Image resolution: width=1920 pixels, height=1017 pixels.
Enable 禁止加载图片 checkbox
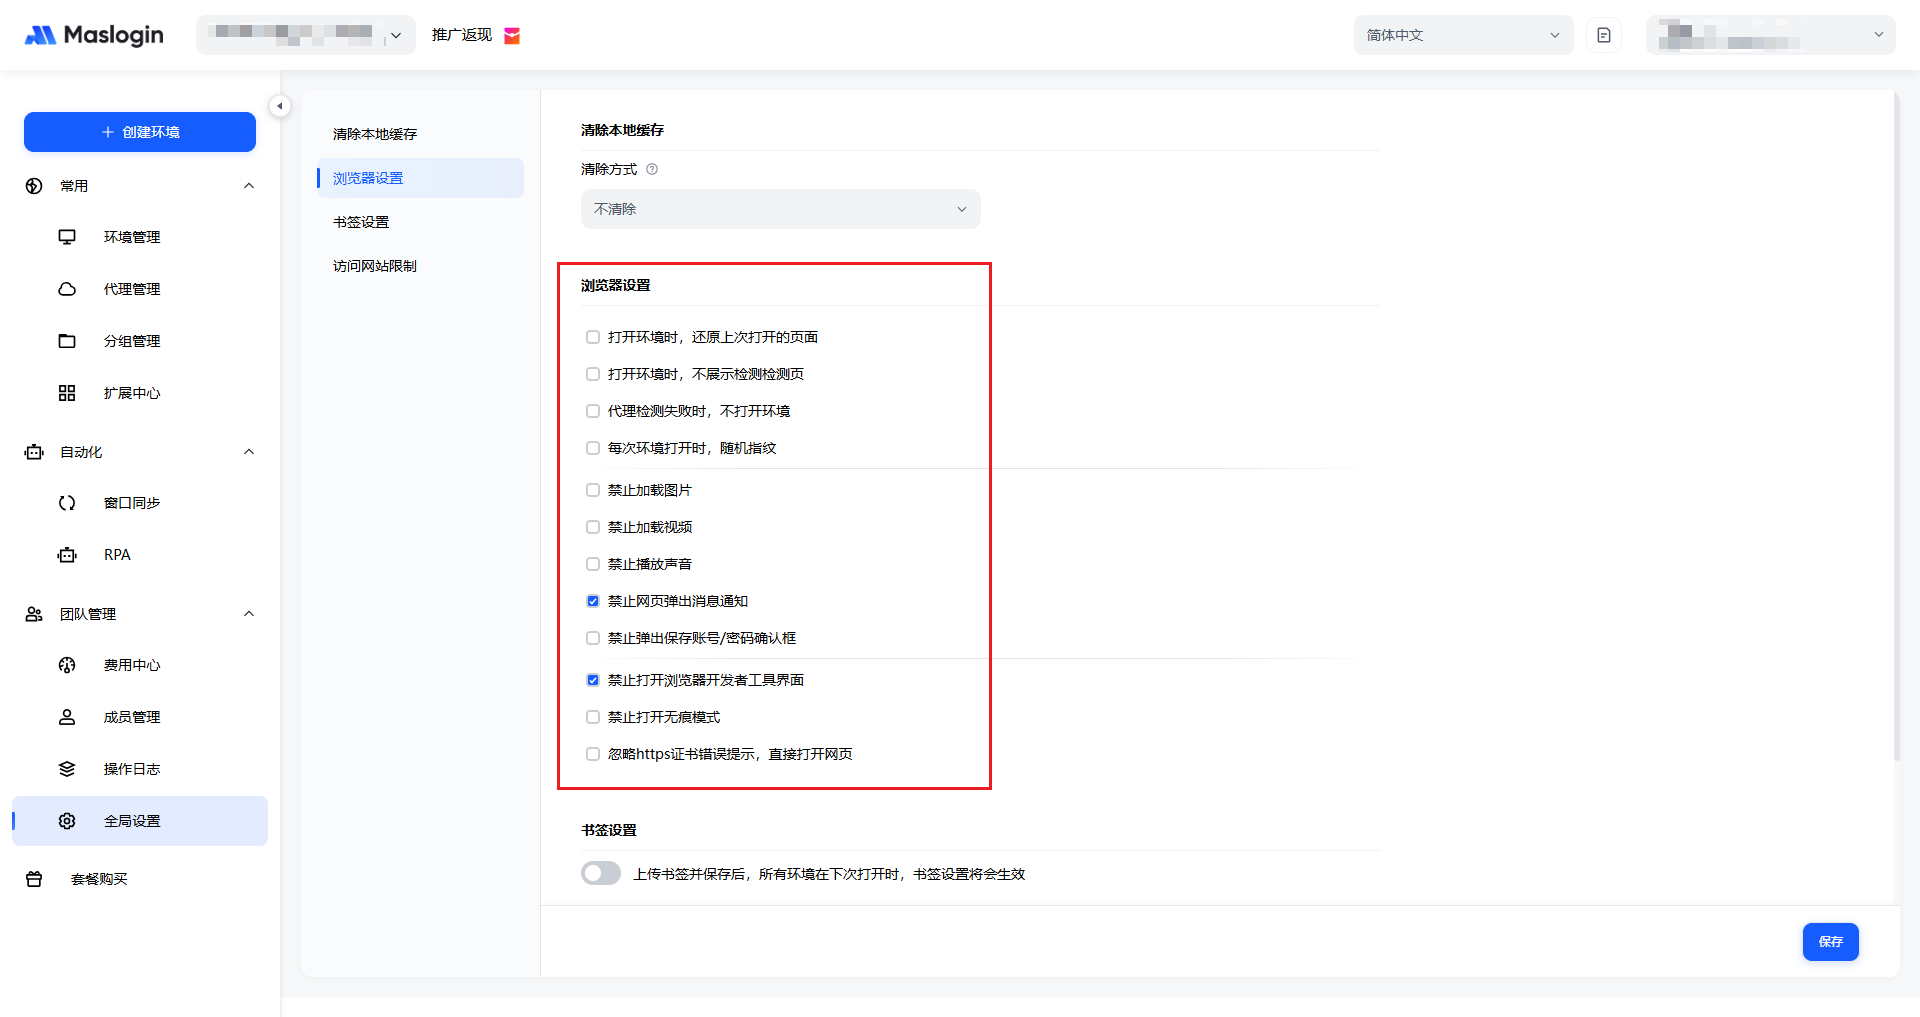(x=593, y=490)
